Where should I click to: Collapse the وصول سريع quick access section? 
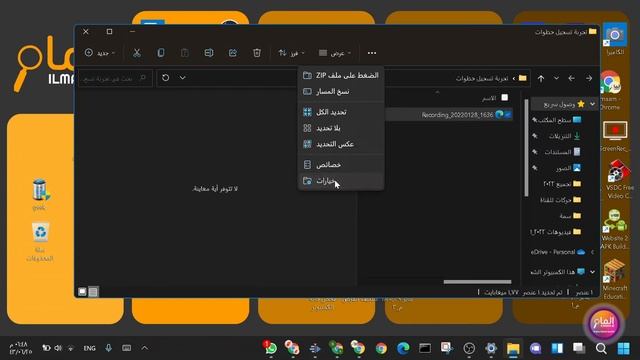592,104
